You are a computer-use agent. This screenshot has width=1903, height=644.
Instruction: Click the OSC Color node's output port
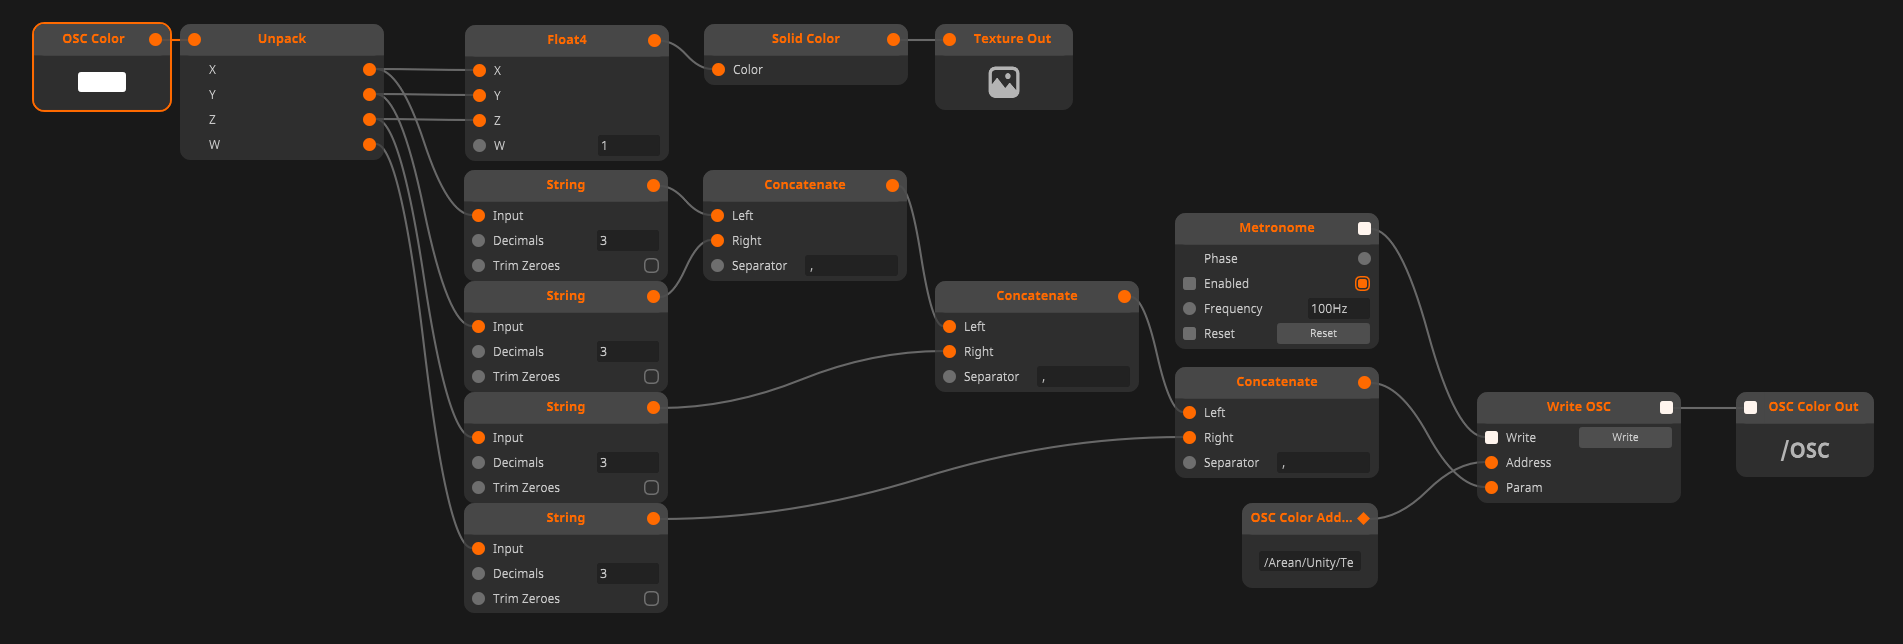click(155, 39)
